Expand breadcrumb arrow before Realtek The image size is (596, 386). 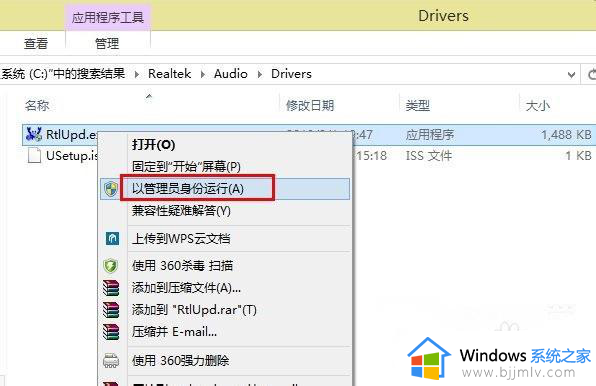136,74
